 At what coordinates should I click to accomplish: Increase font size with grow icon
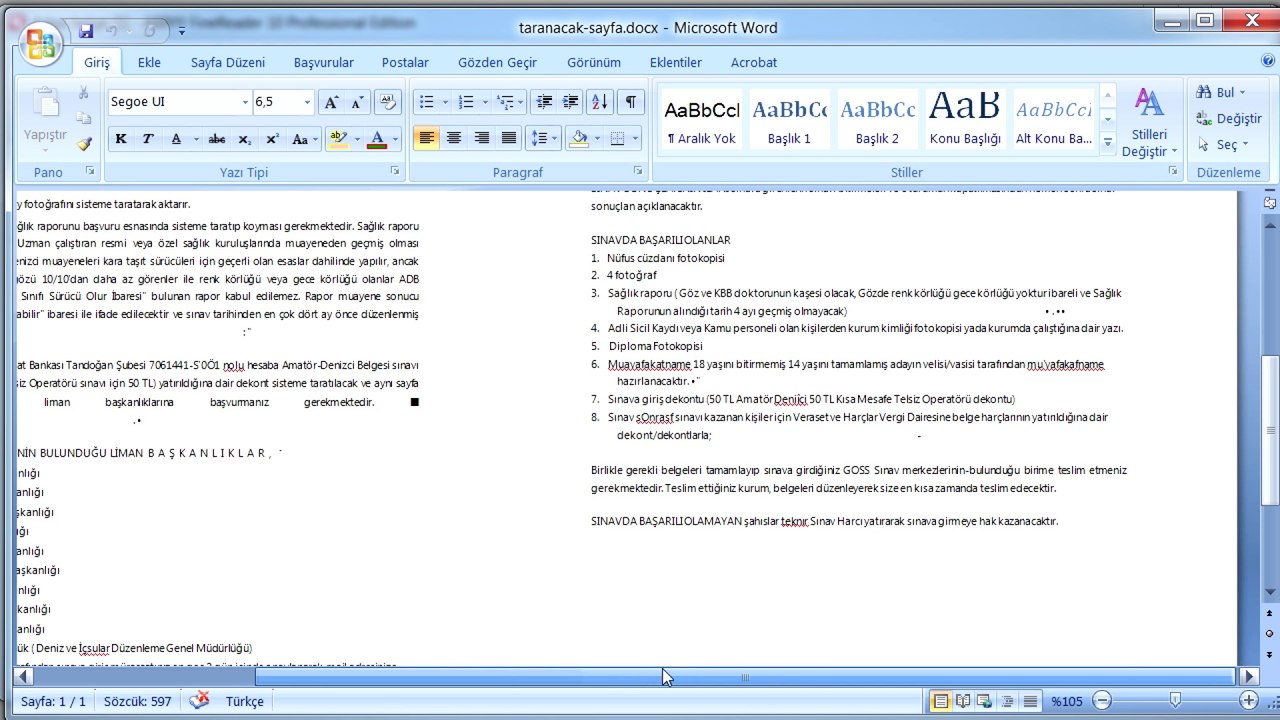331,102
